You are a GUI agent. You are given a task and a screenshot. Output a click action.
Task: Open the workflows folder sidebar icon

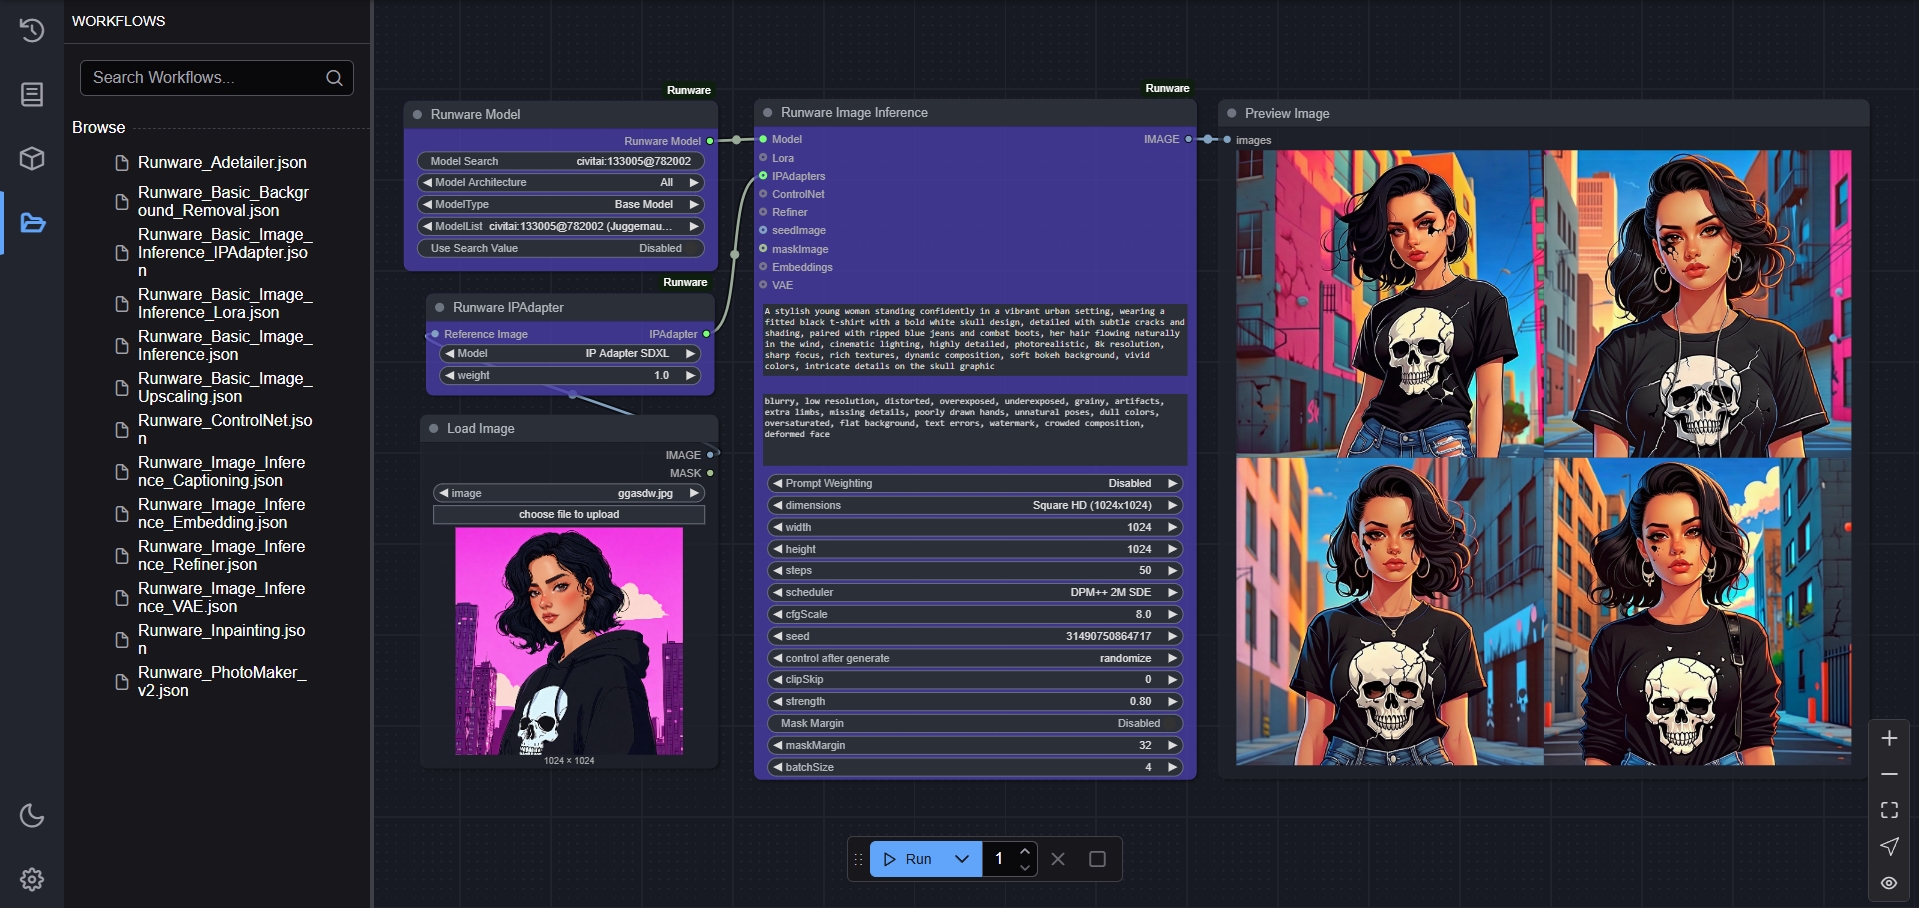coord(32,222)
